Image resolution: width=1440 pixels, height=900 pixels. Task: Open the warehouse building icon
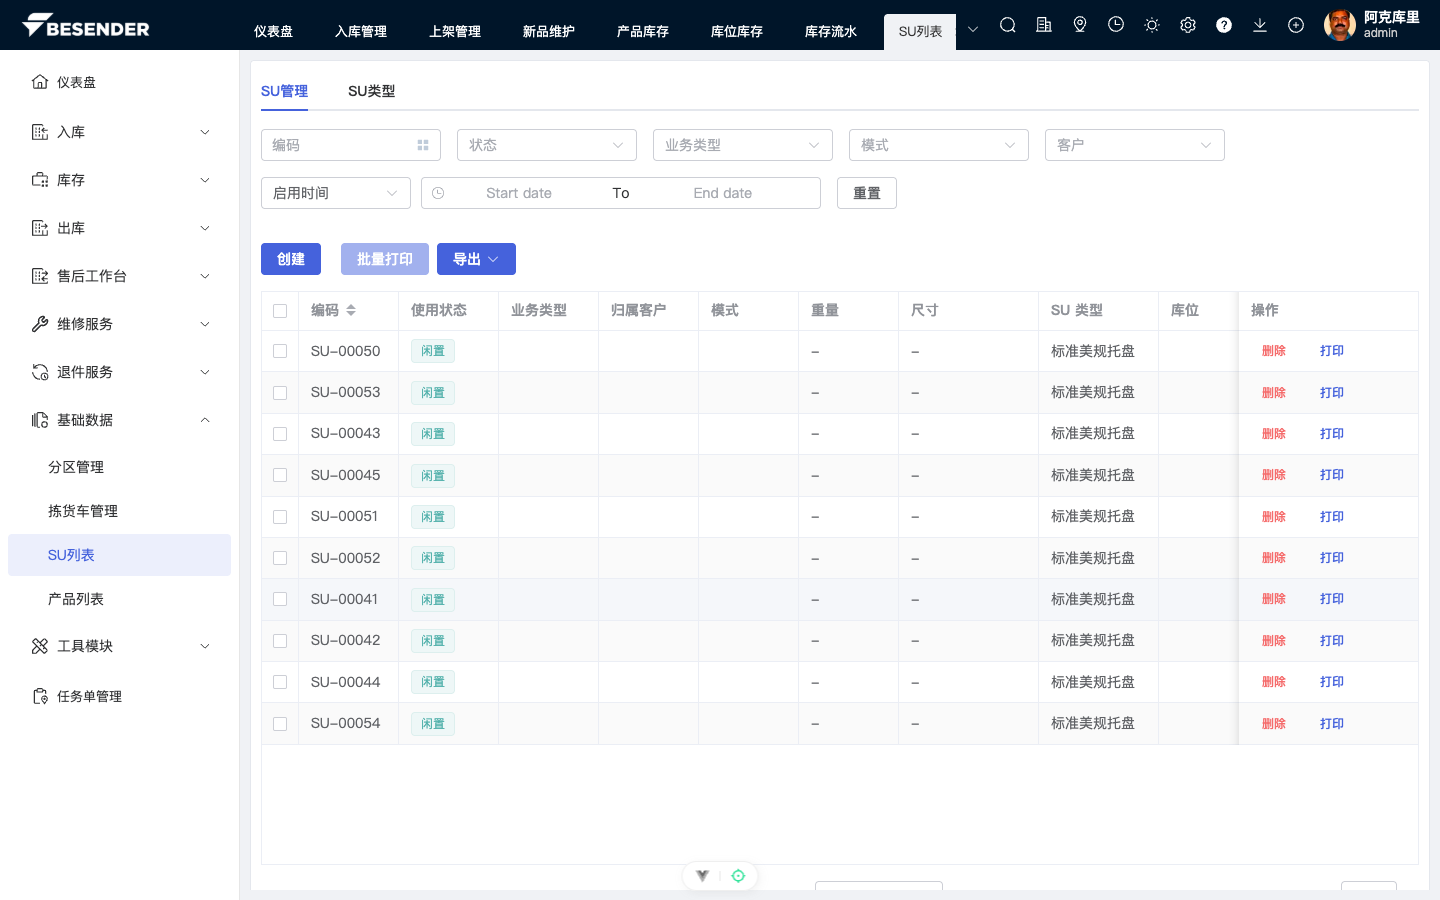(x=1044, y=25)
